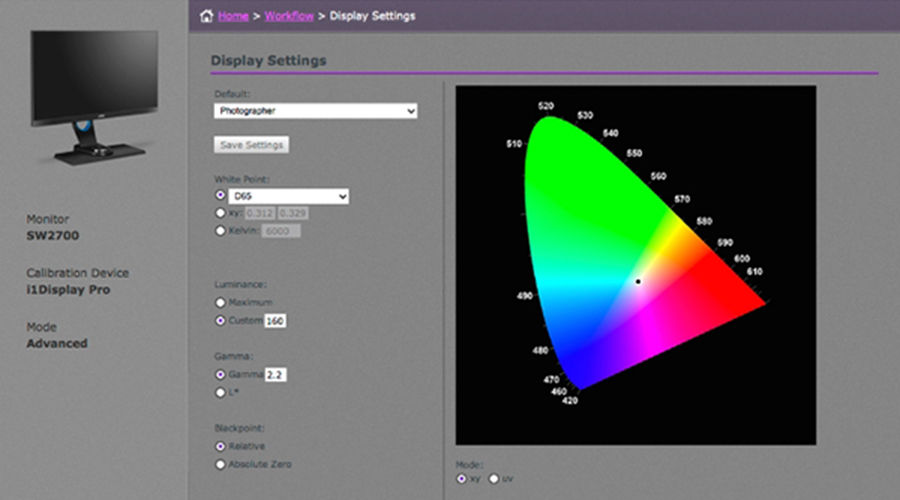Expand the D65 white point dropdown
Screen dimensions: 900x500
pyautogui.click(x=288, y=196)
